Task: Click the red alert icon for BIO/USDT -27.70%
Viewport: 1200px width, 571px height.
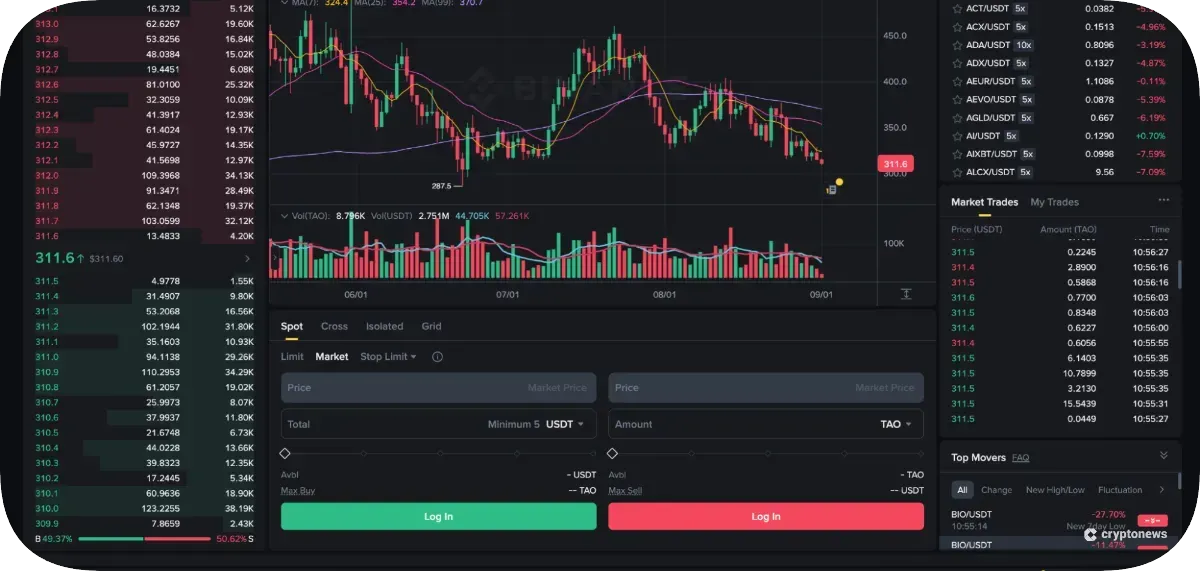Action: point(1153,520)
